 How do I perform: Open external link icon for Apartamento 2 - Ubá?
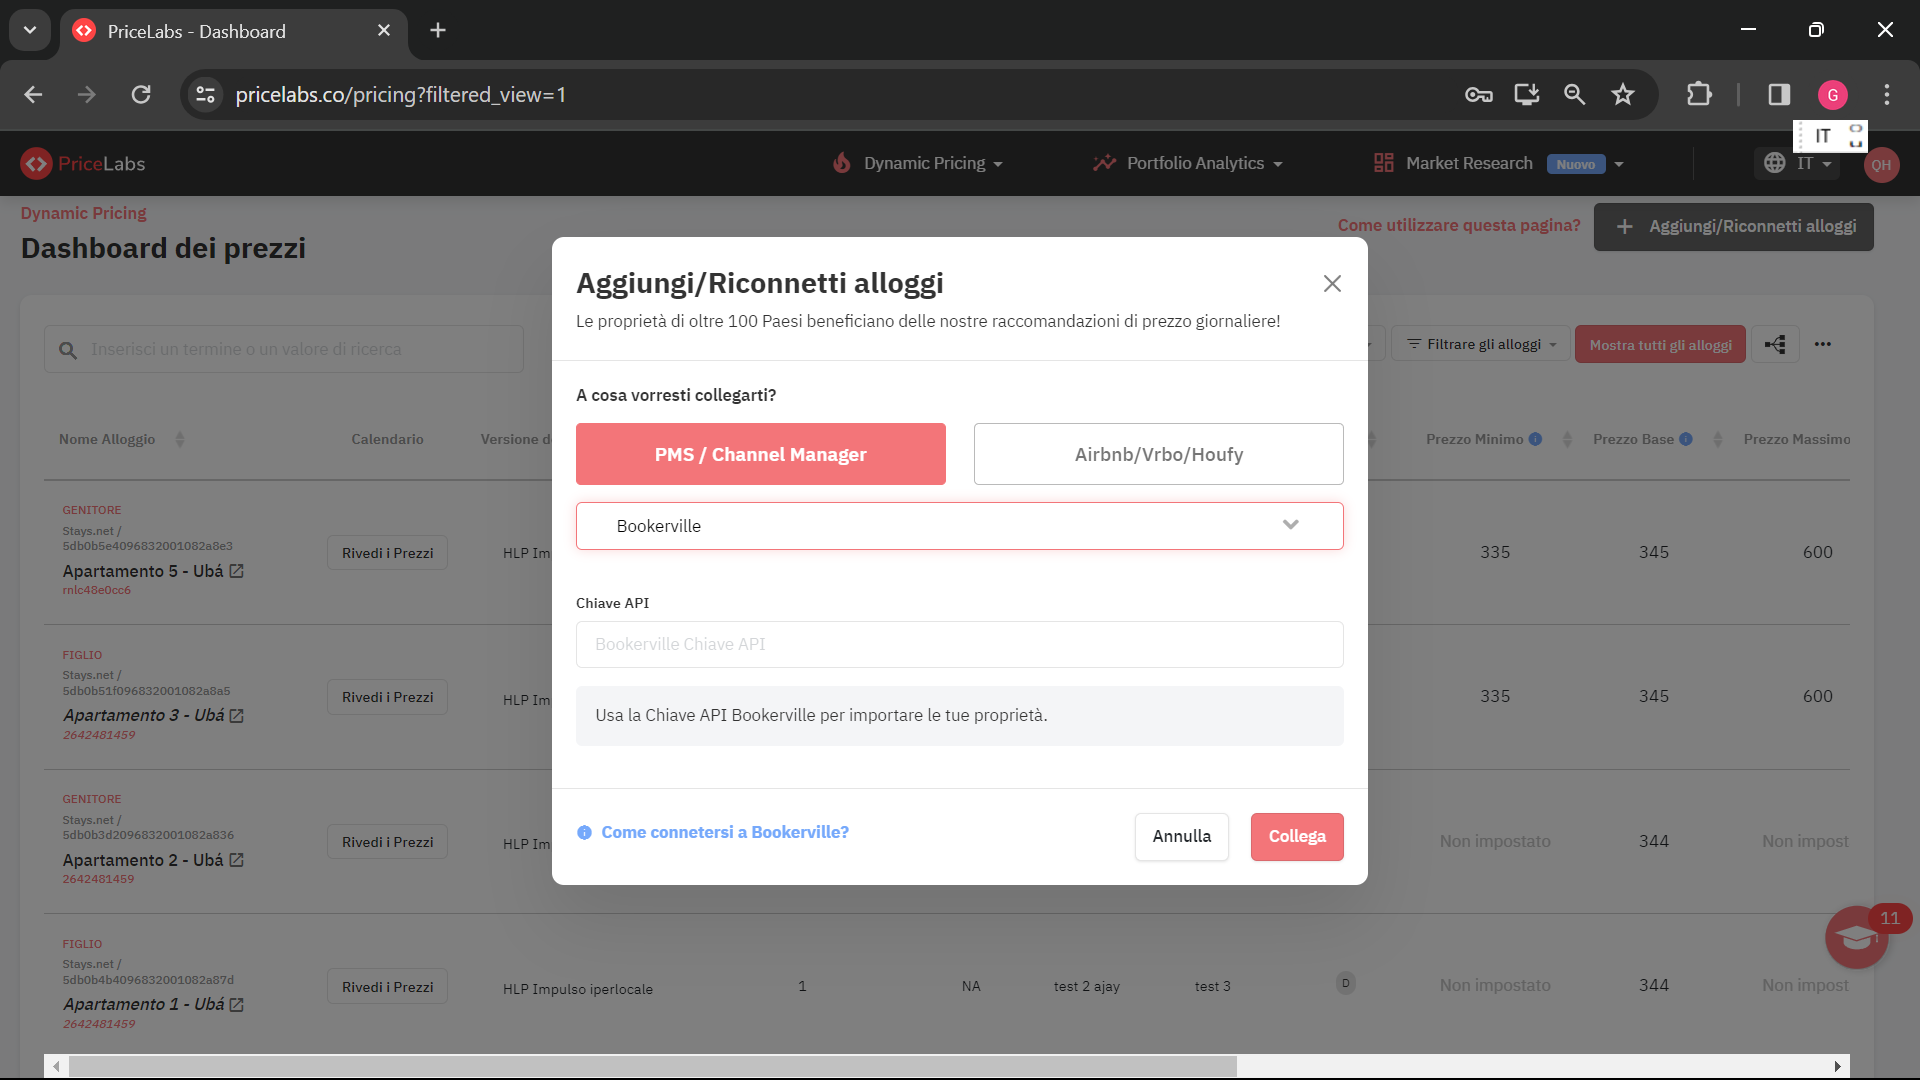(x=237, y=860)
